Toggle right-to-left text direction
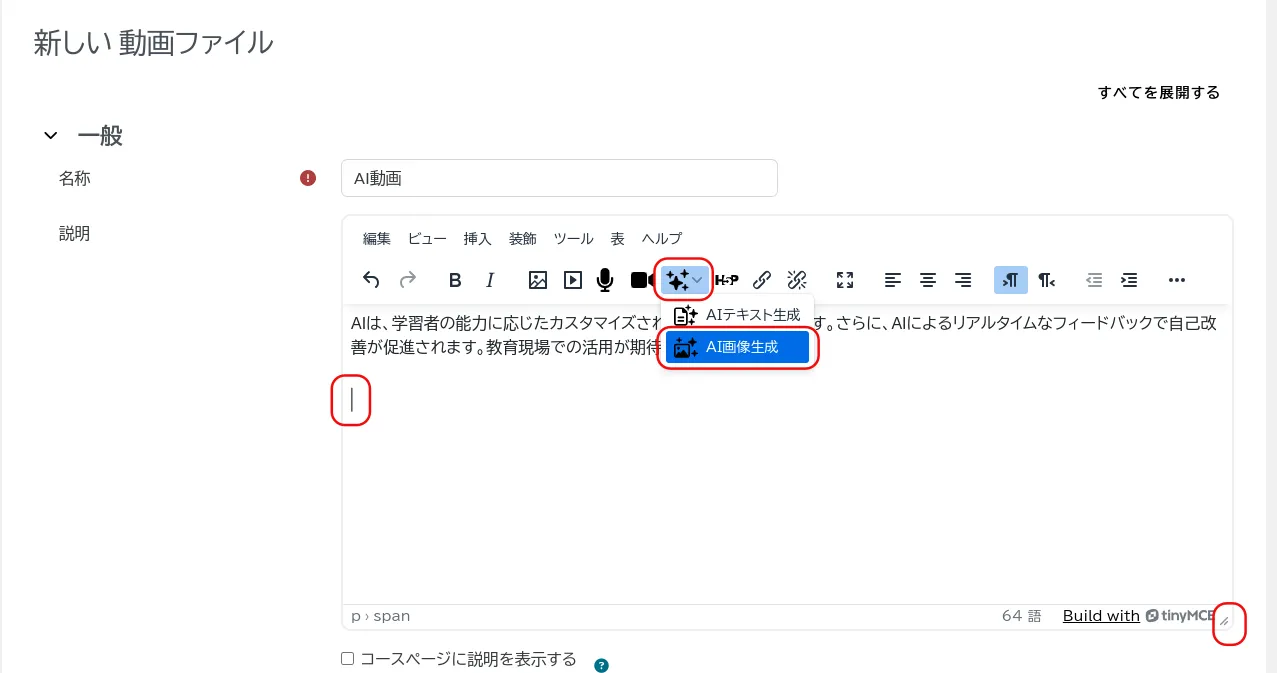The image size is (1277, 673). click(1046, 280)
